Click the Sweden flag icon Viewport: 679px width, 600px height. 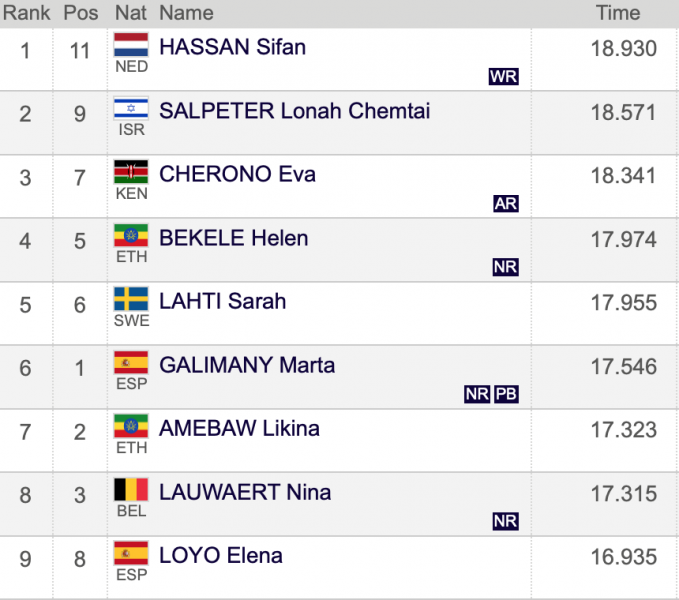[131, 299]
